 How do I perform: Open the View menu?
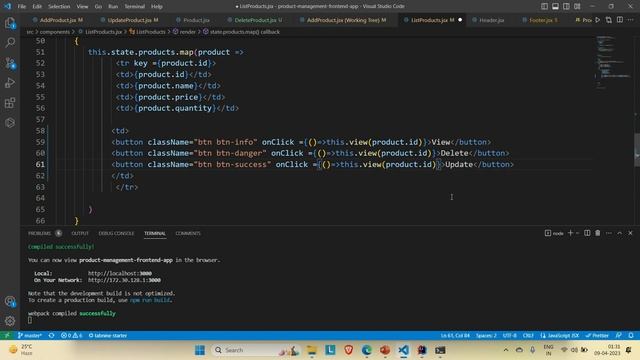pos(82,7)
